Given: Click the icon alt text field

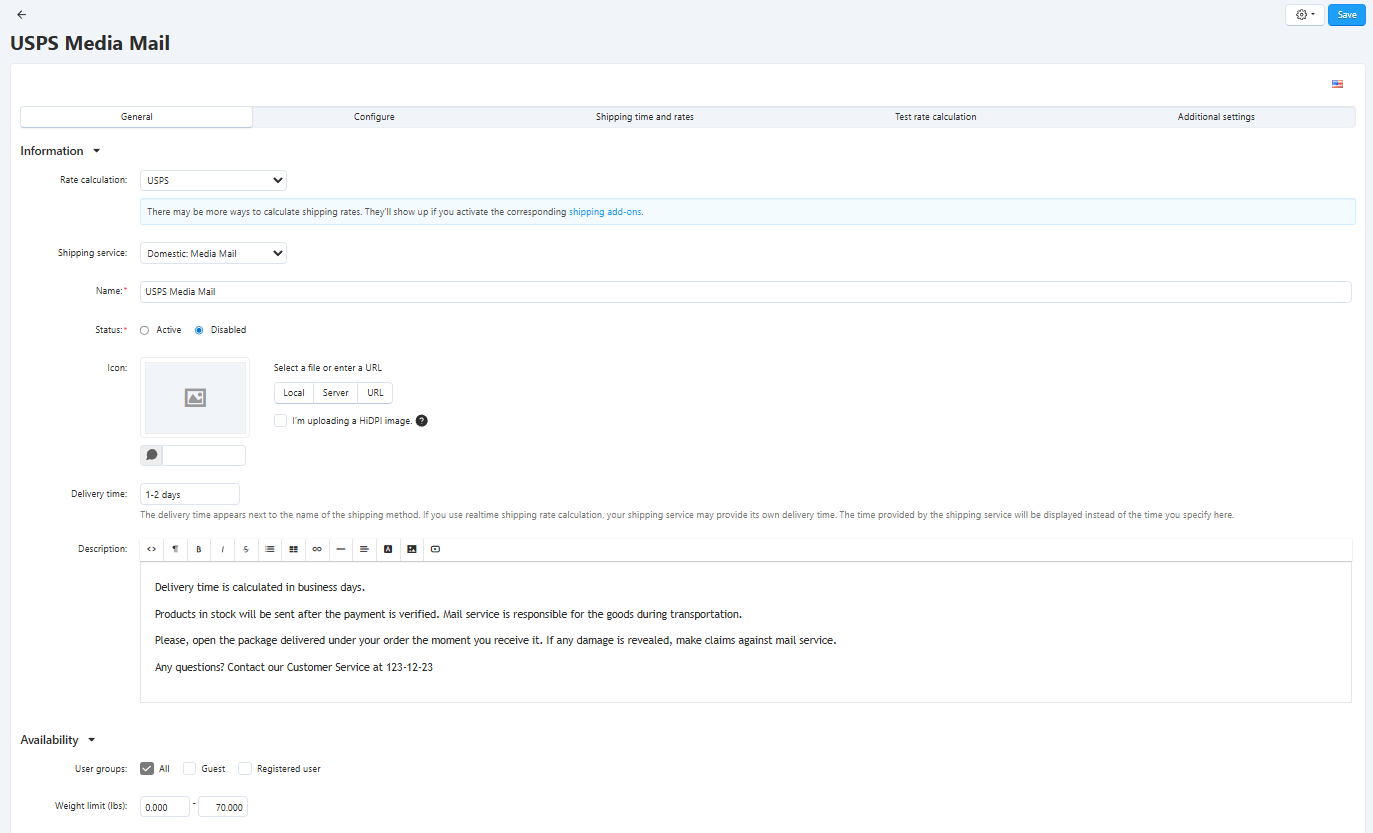Looking at the screenshot, I should tap(204, 455).
